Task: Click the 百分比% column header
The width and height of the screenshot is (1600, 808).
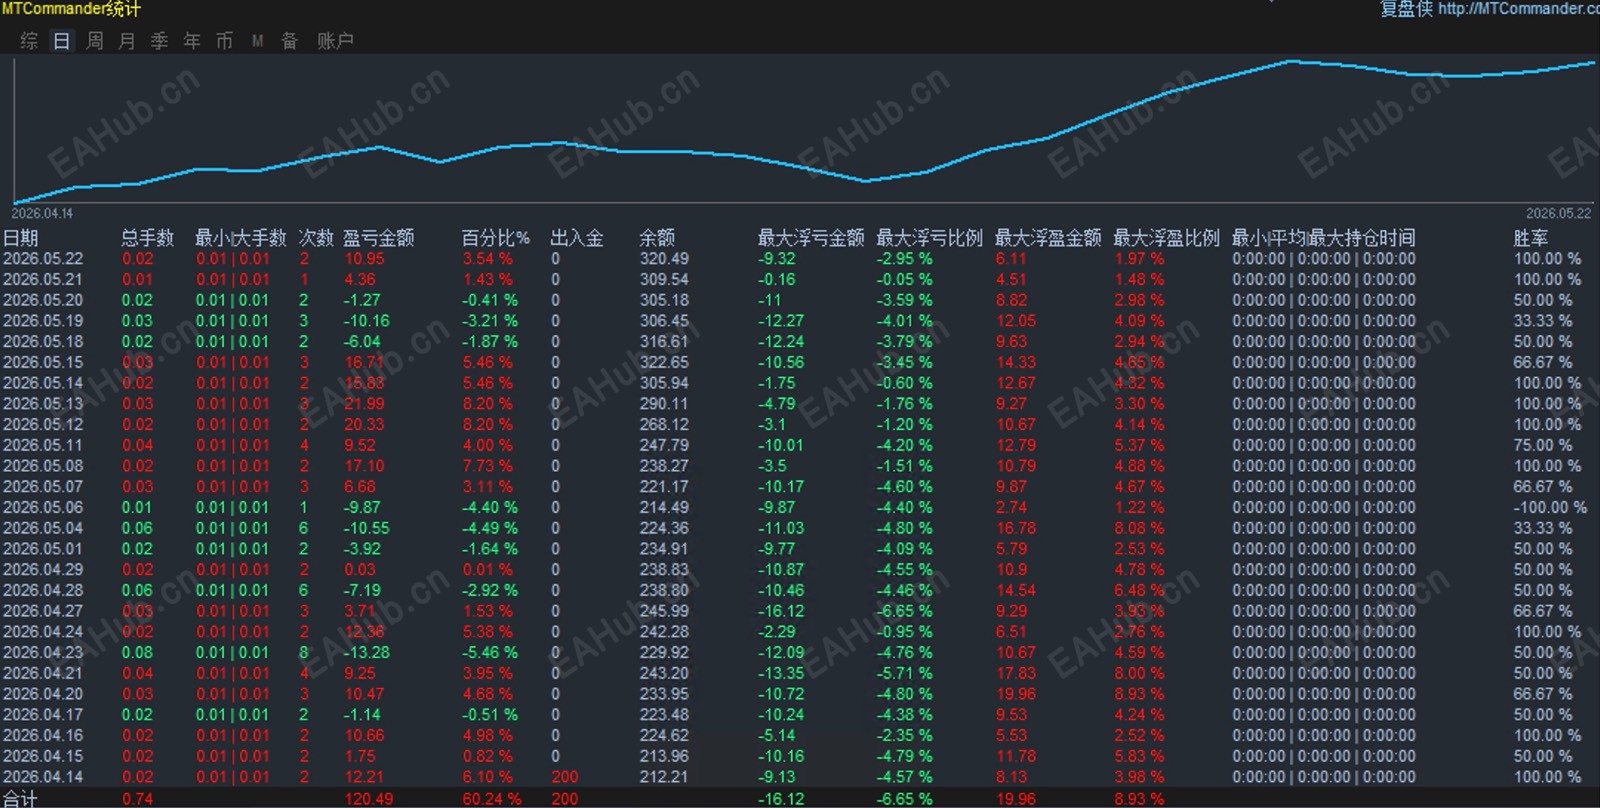Action: 496,238
